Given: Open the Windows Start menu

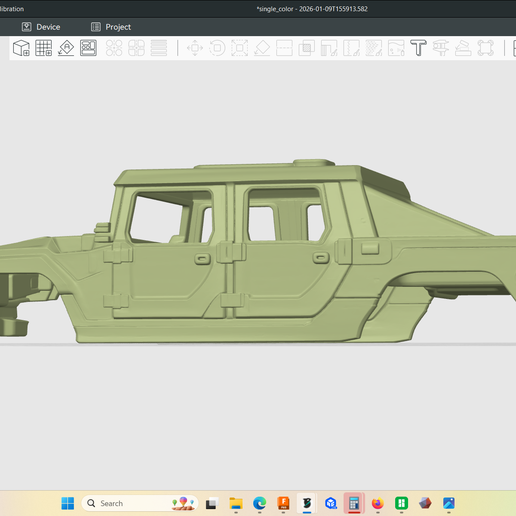Looking at the screenshot, I should pyautogui.click(x=68, y=503).
